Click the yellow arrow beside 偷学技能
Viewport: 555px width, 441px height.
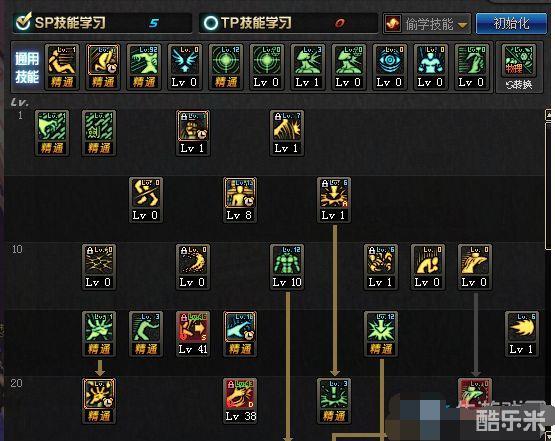pos(462,25)
